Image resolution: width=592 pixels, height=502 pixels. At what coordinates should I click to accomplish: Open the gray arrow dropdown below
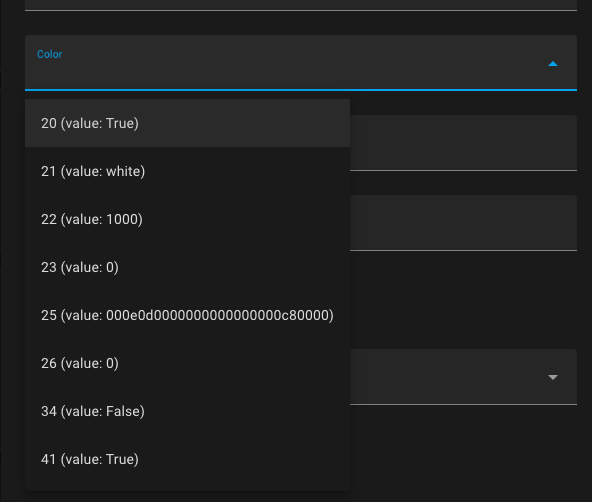[553, 377]
